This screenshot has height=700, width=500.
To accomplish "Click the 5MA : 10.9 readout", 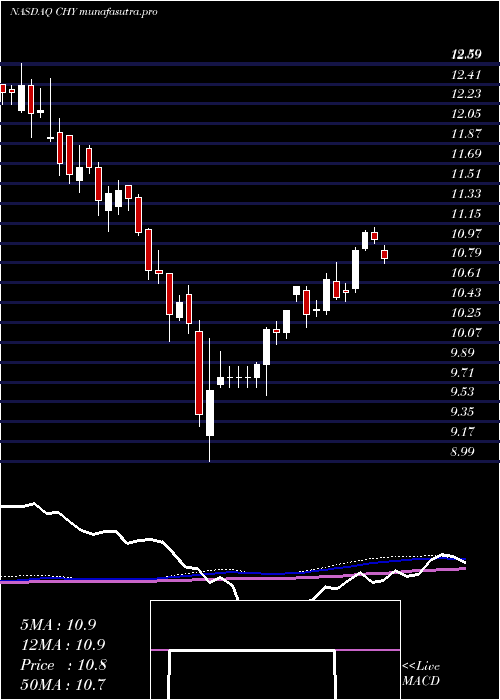I will pyautogui.click(x=58, y=625).
